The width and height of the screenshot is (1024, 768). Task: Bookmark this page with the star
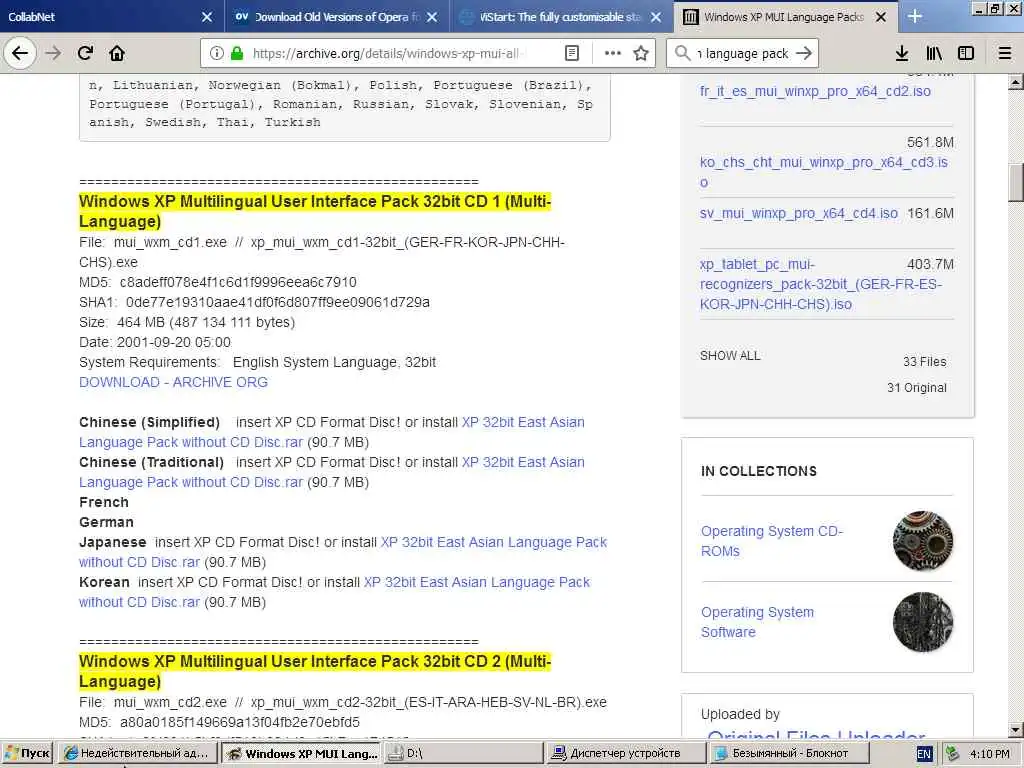click(x=641, y=54)
